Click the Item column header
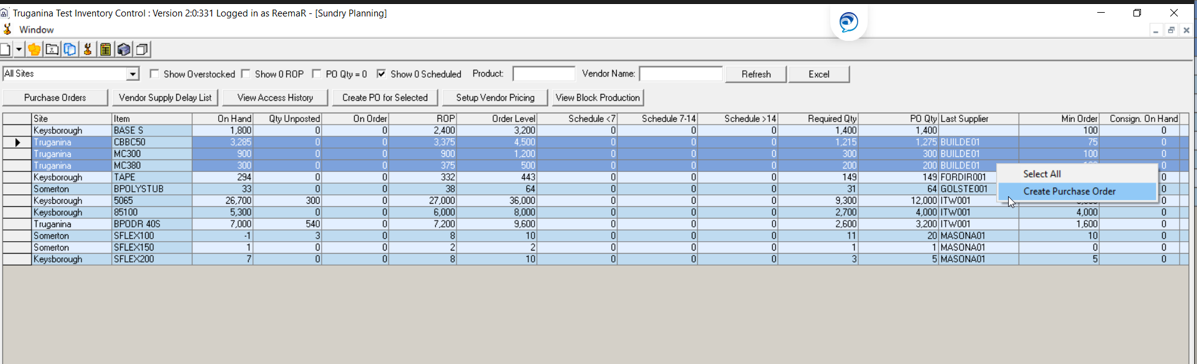Image resolution: width=1197 pixels, height=364 pixels. coord(151,119)
